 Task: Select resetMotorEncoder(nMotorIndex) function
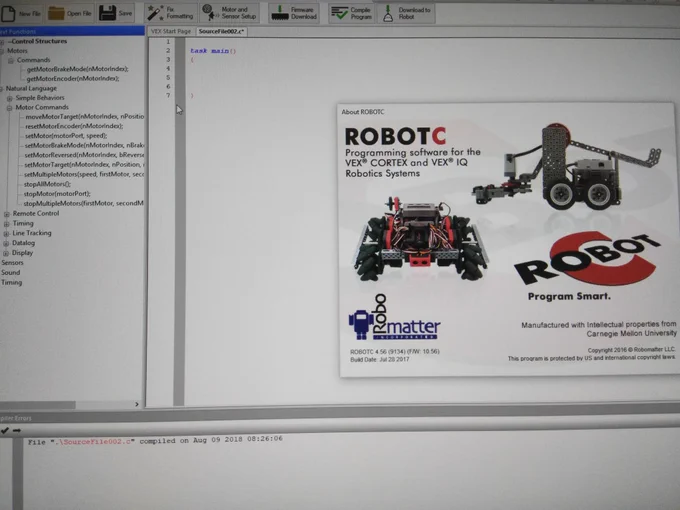(74, 126)
